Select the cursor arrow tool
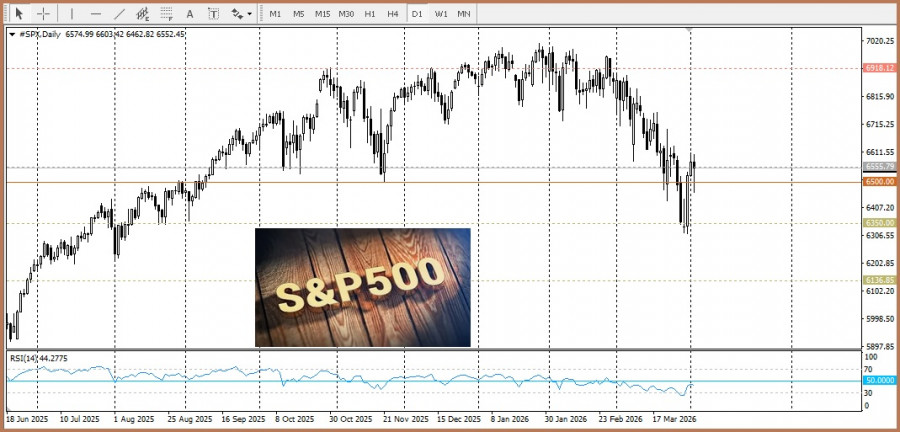Screen dimensions: 900x432 [19, 13]
